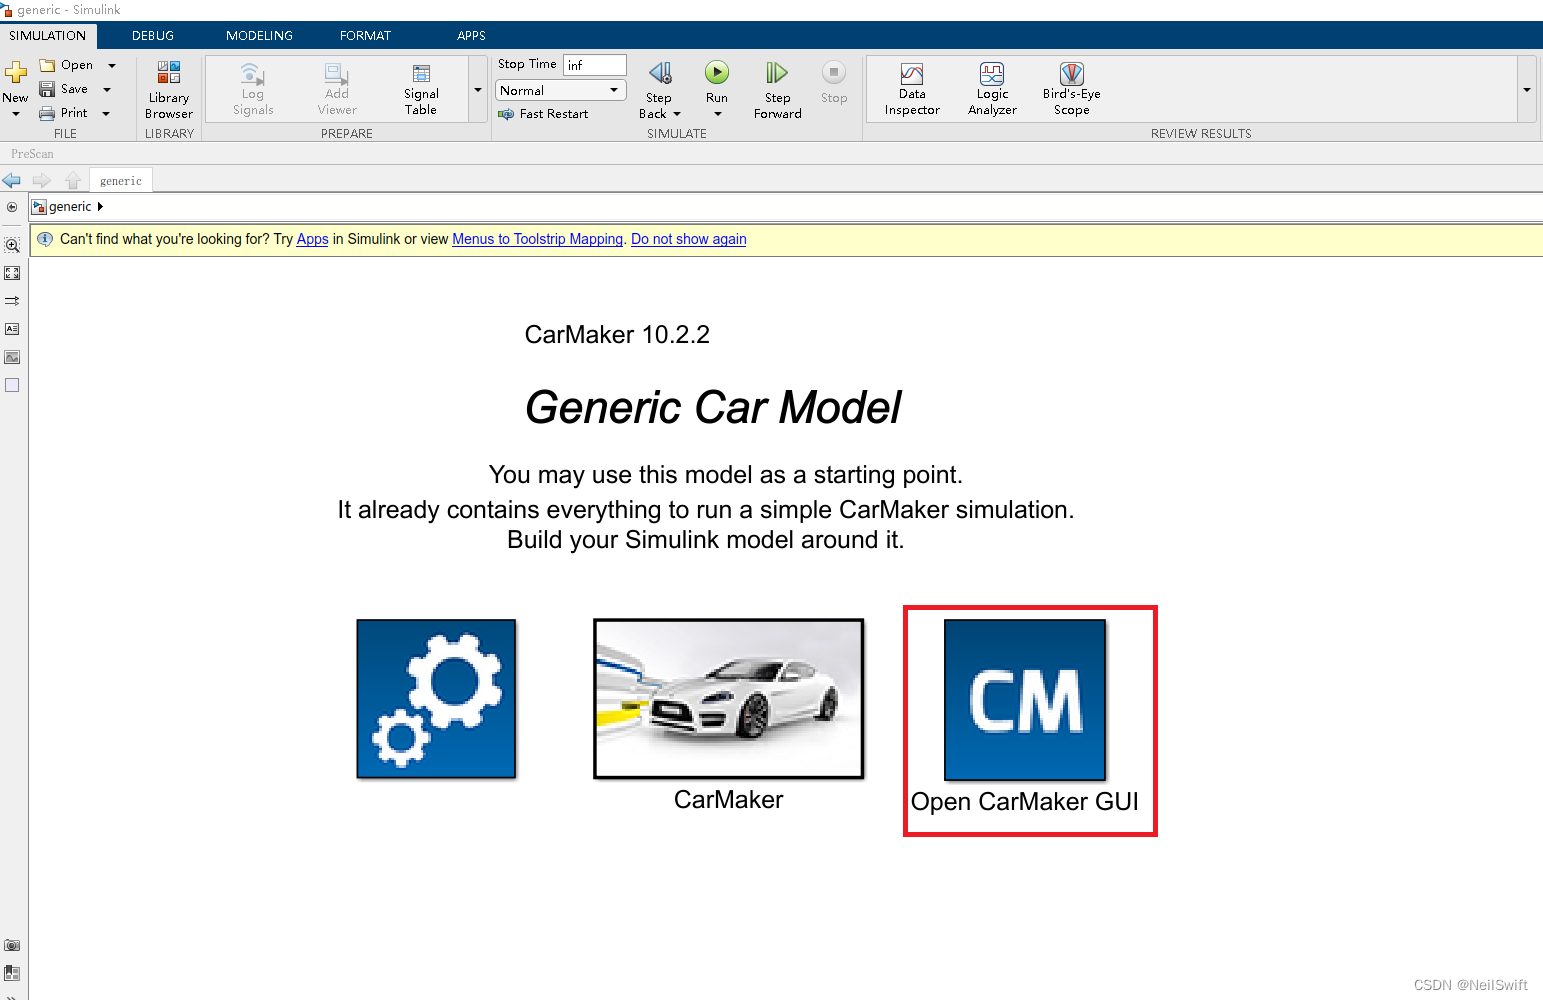Expand the Step Back dropdown arrow
Viewport: 1543px width, 1000px height.
tap(676, 113)
